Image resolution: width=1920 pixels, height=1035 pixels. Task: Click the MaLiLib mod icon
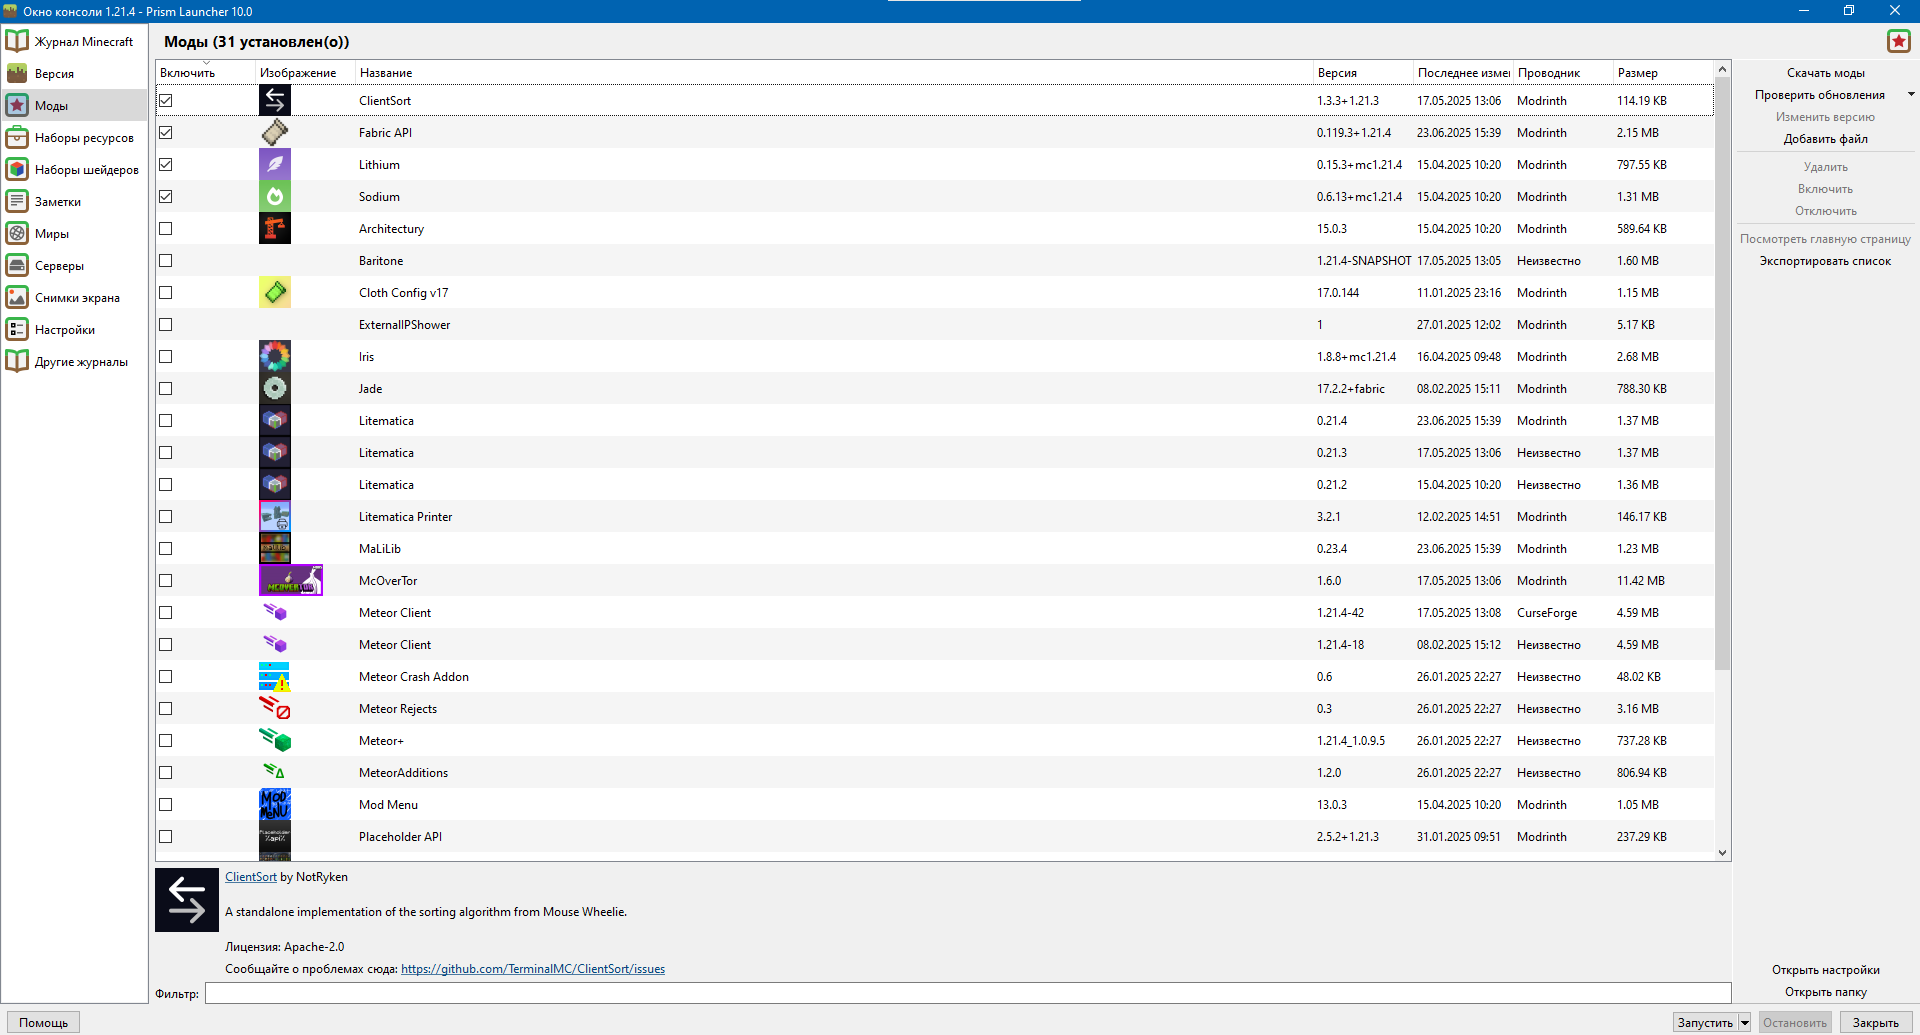pos(275,548)
